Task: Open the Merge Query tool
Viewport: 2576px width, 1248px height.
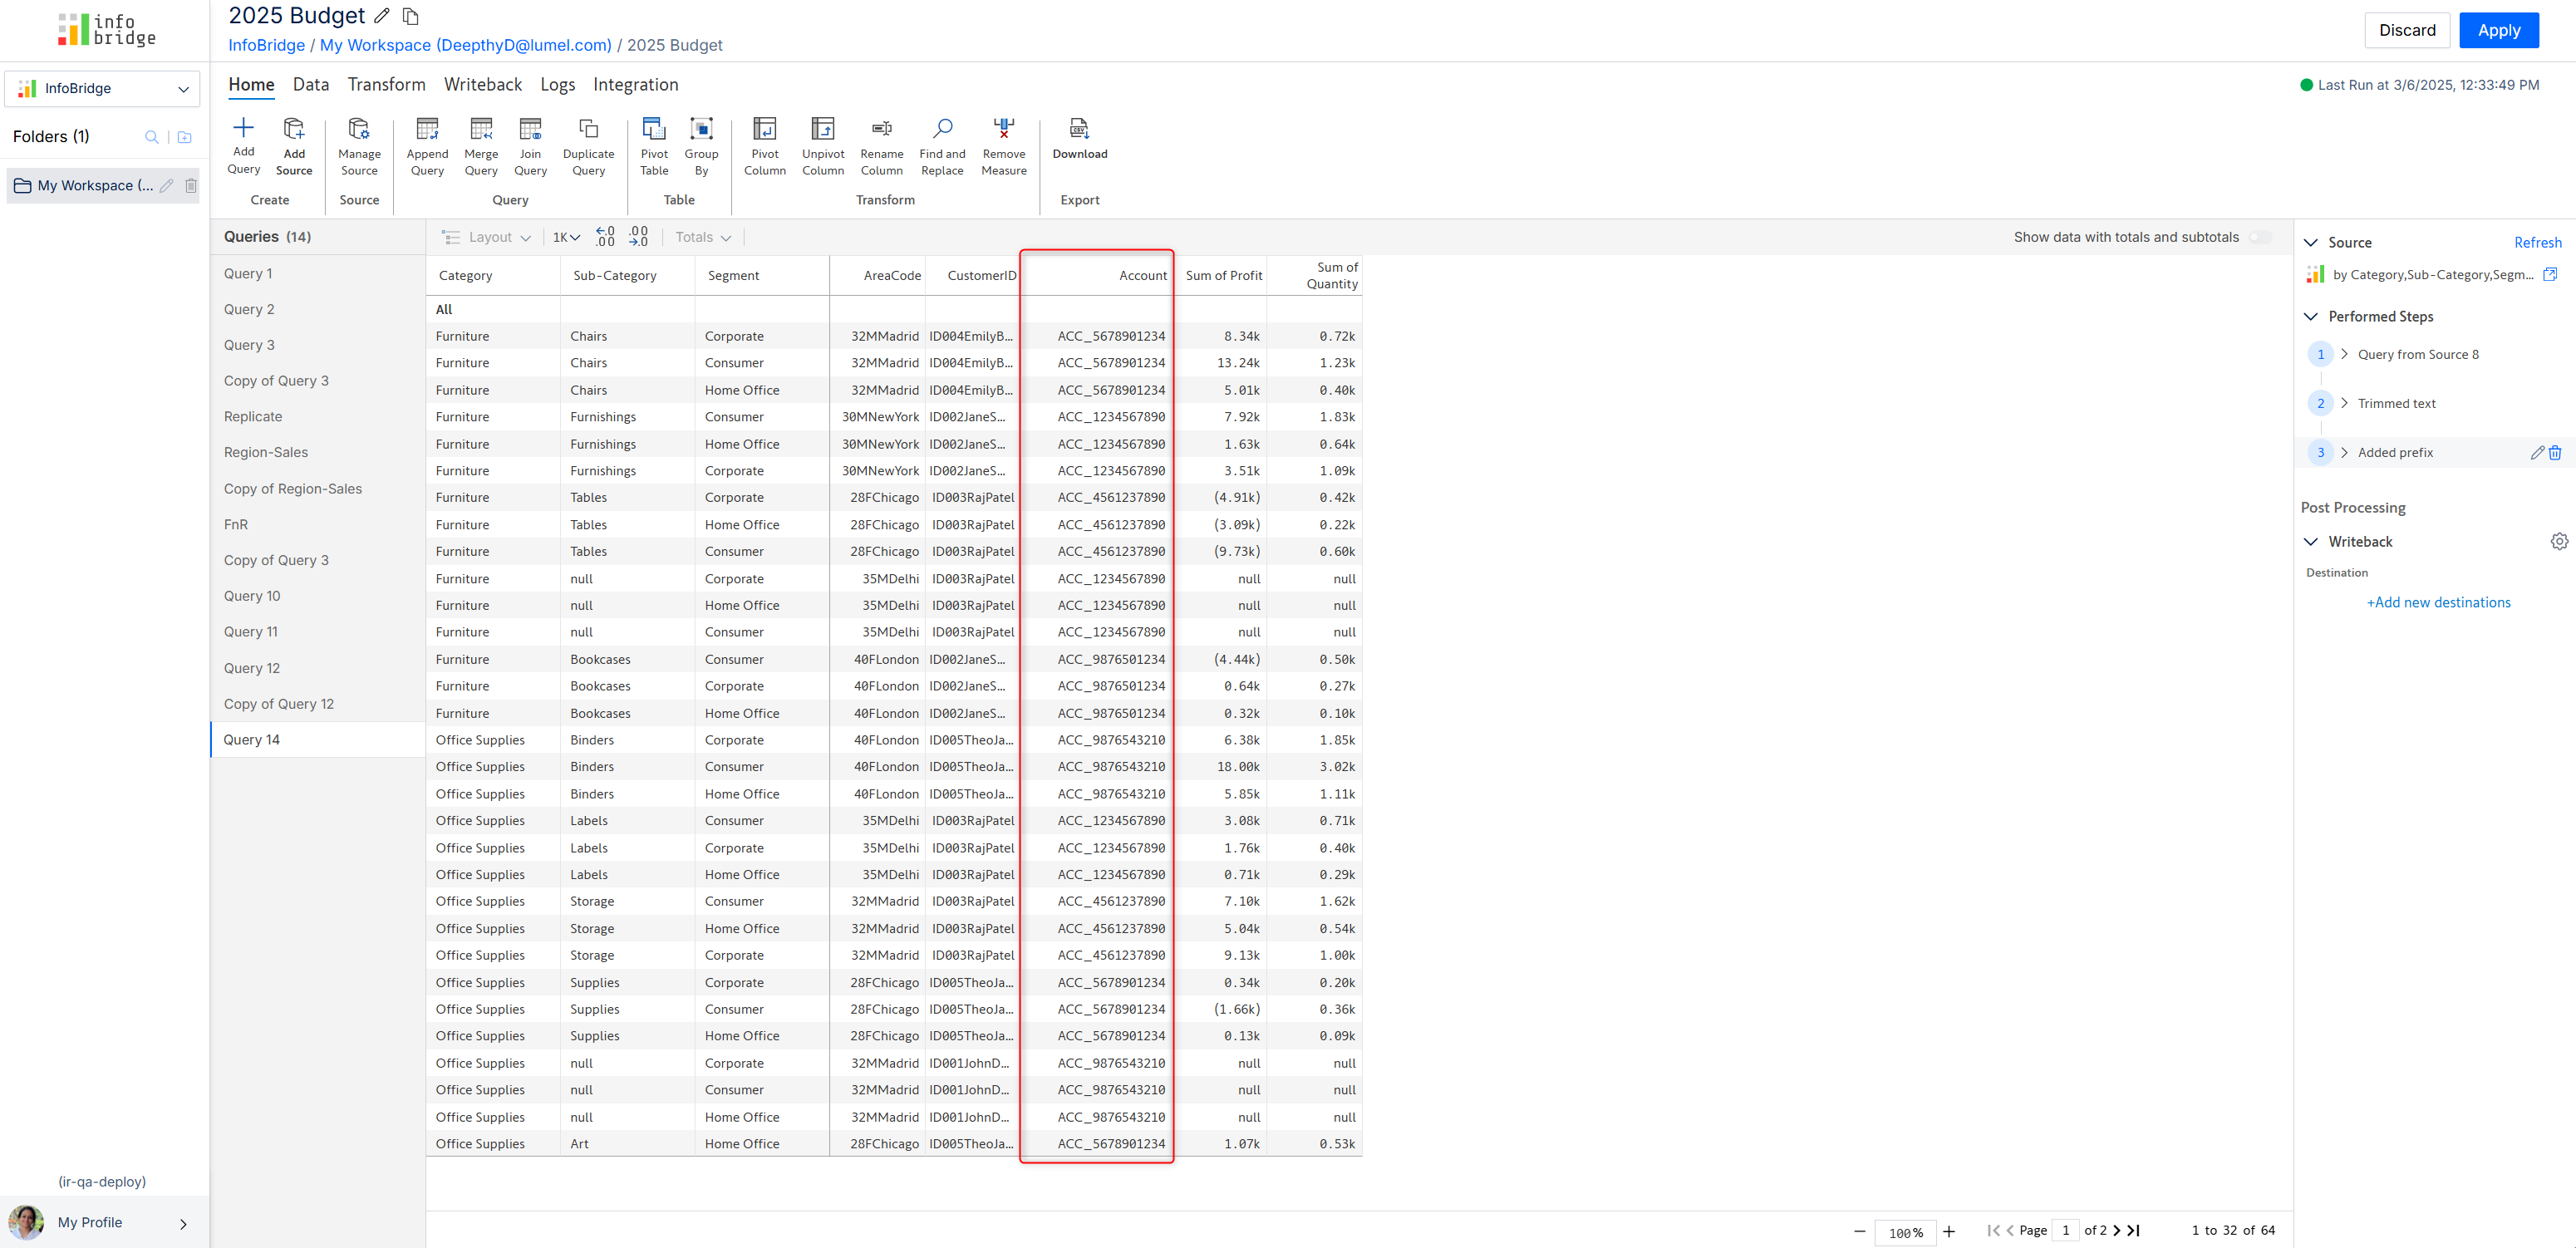Action: pos(480,129)
